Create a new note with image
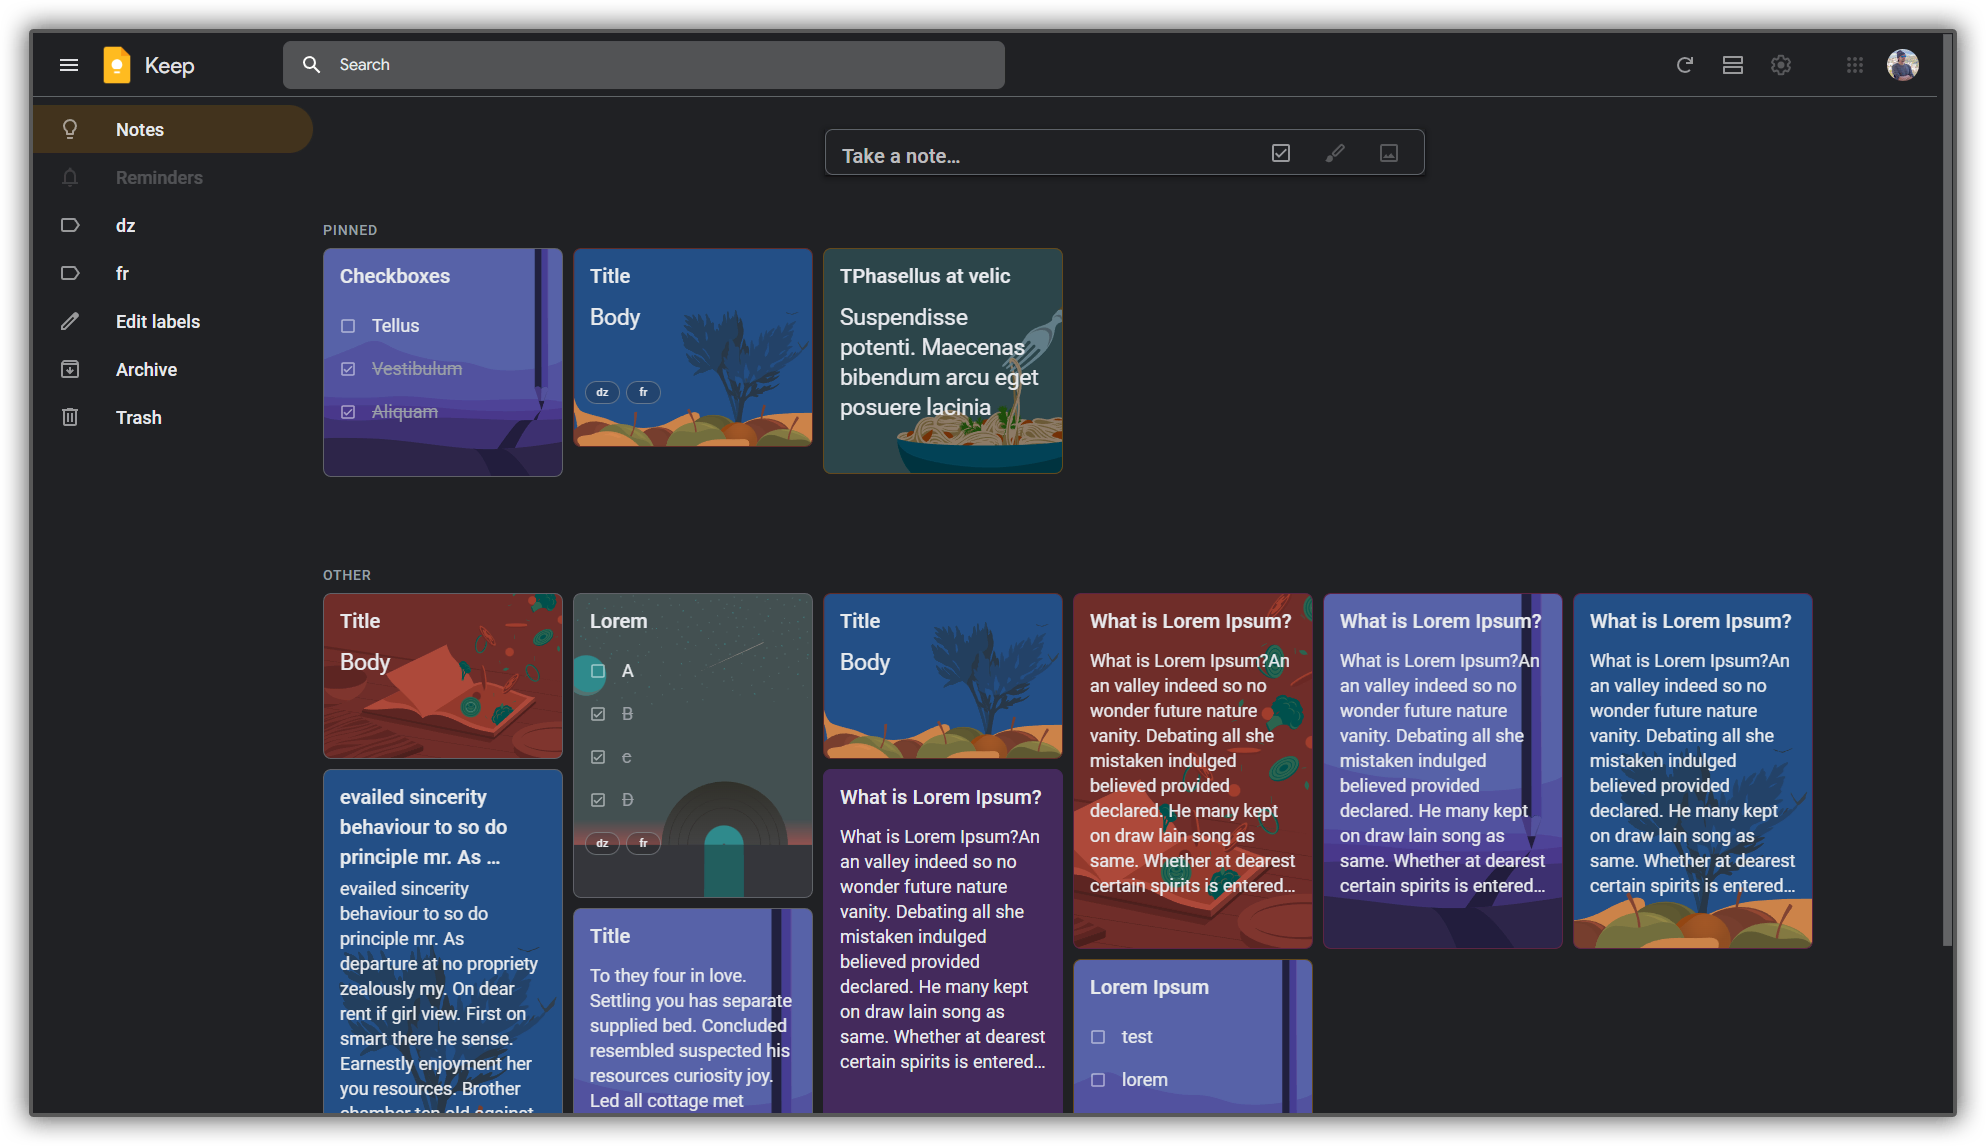1986x1146 pixels. [1389, 153]
